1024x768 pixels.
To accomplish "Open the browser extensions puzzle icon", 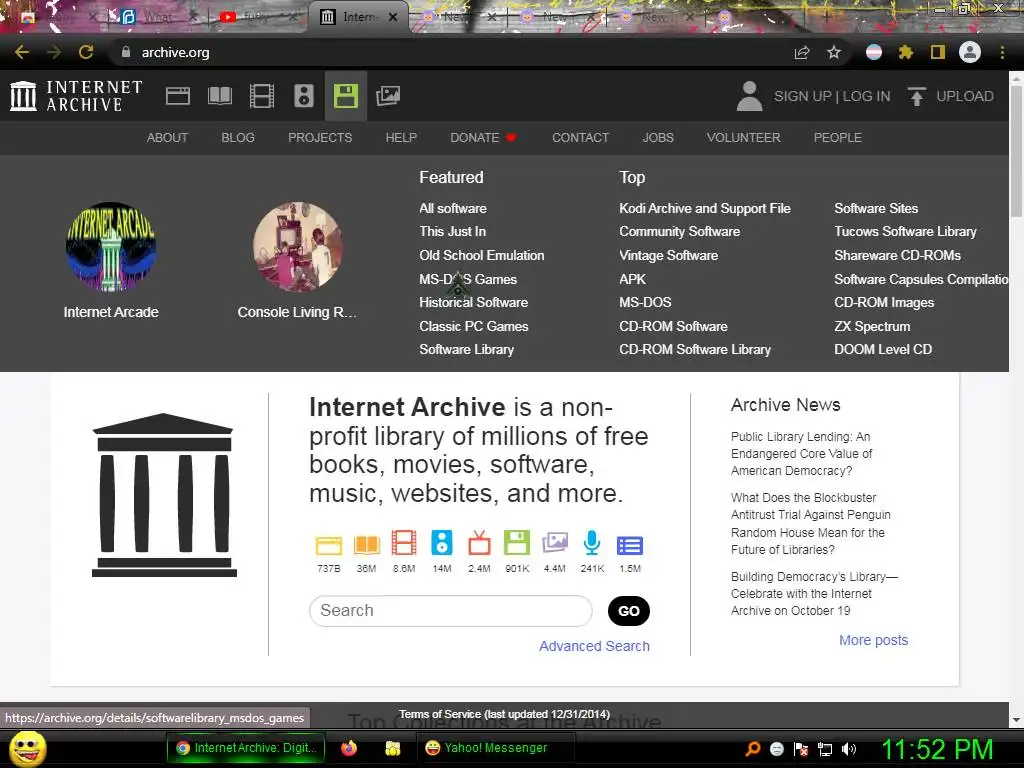I will point(906,52).
